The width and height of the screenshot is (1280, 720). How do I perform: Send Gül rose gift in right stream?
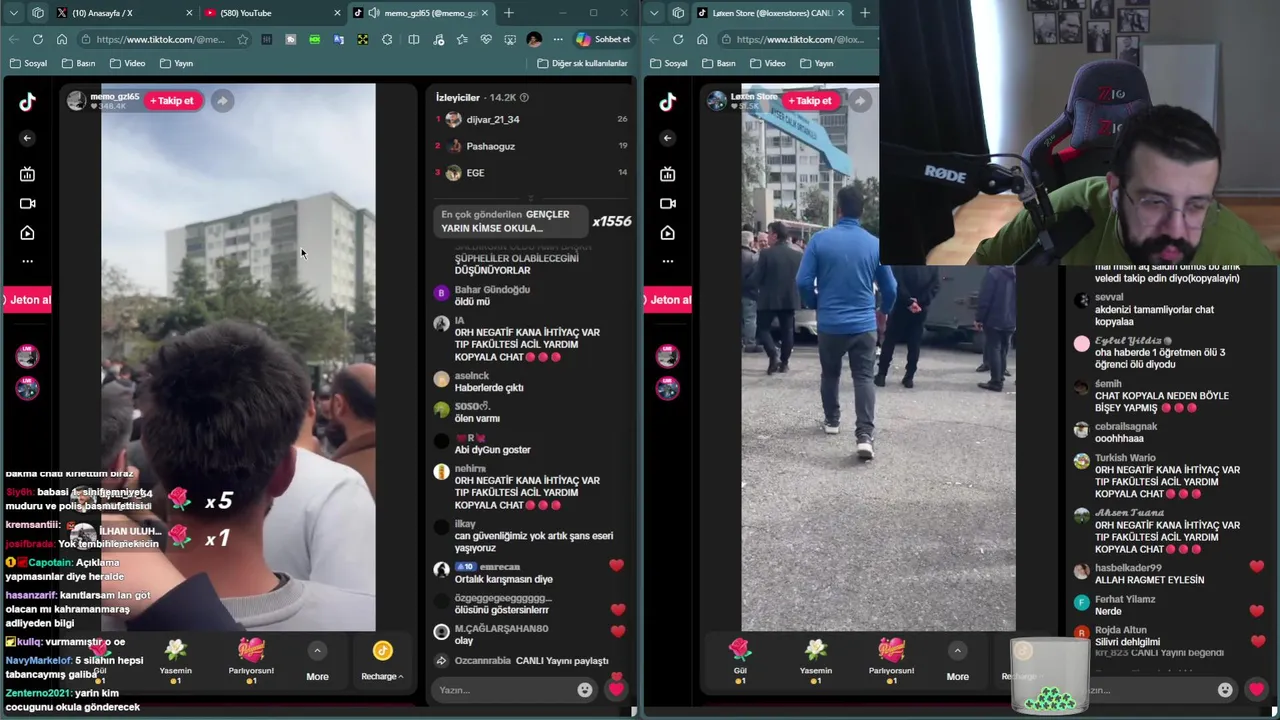click(740, 661)
